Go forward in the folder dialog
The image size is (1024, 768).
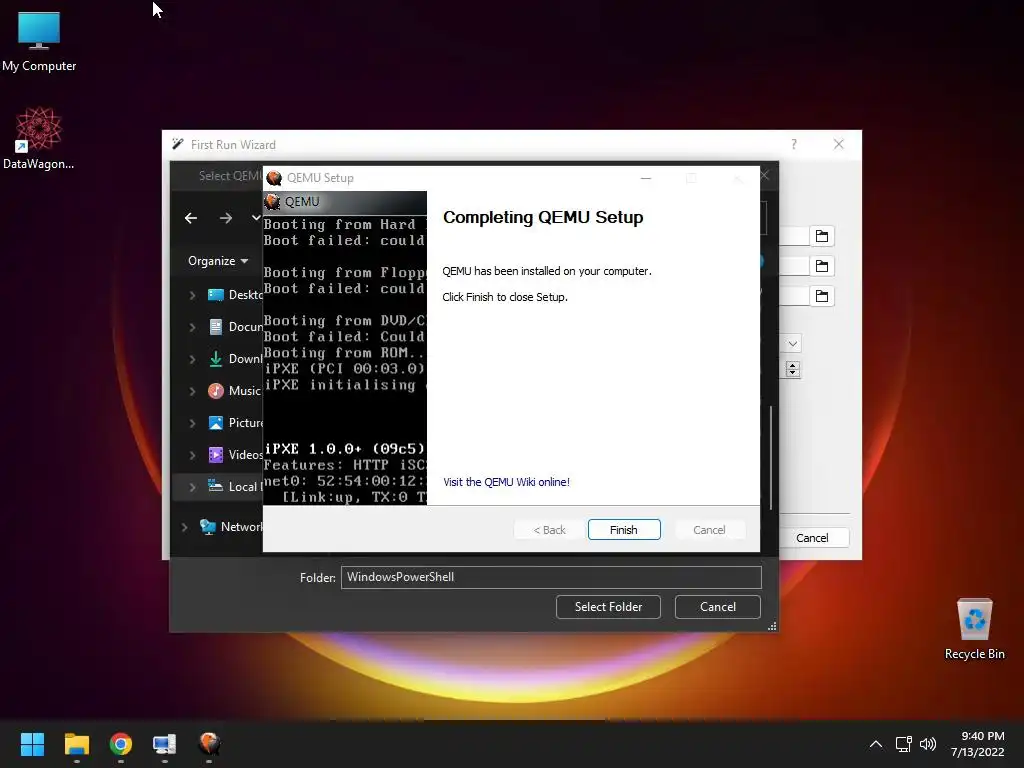(x=226, y=218)
